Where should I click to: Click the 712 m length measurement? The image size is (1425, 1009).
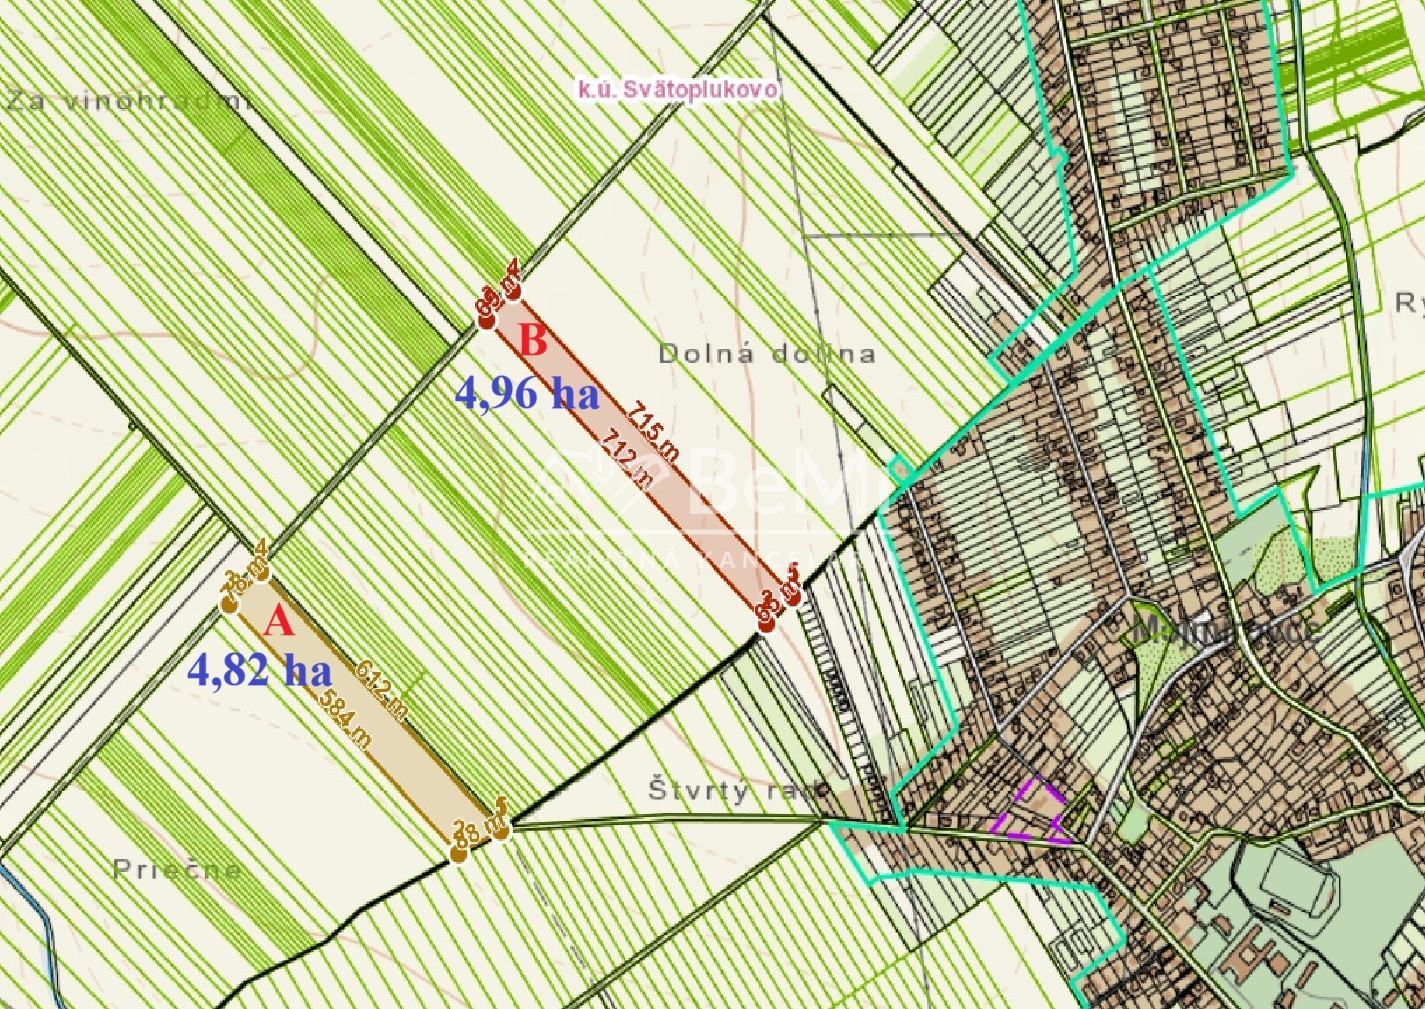coord(628,458)
